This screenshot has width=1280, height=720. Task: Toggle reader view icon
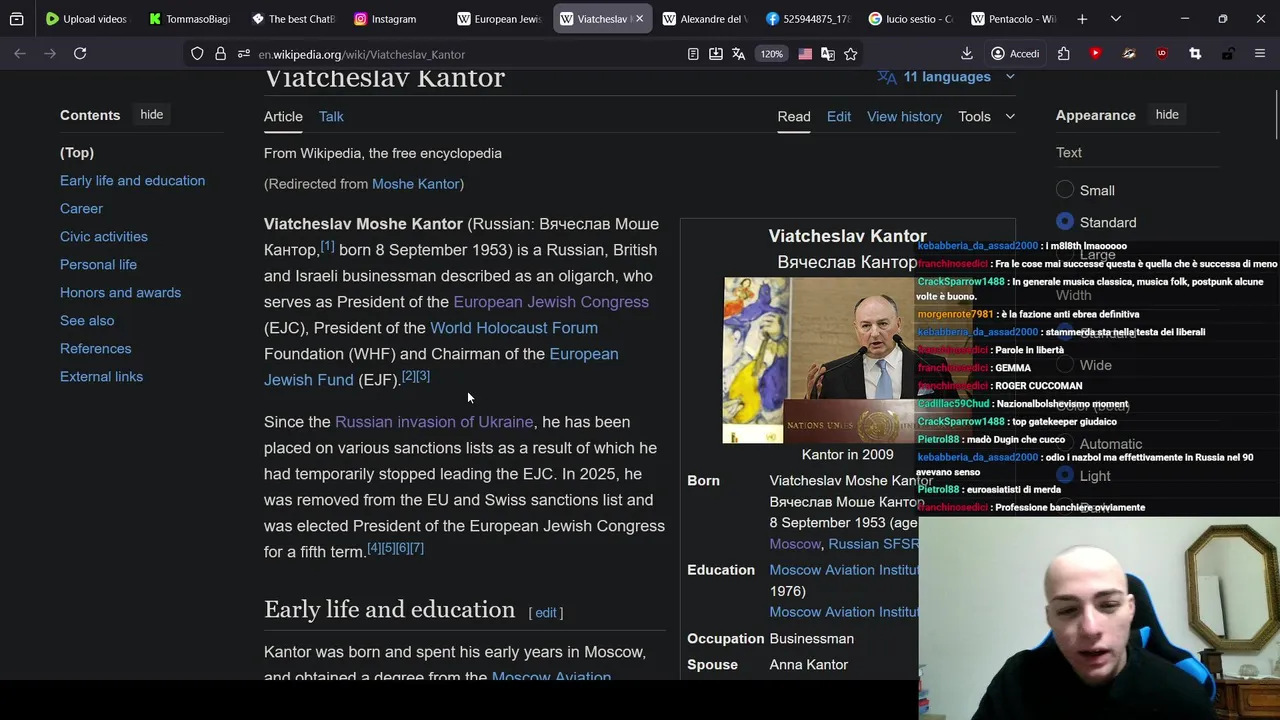click(x=693, y=54)
